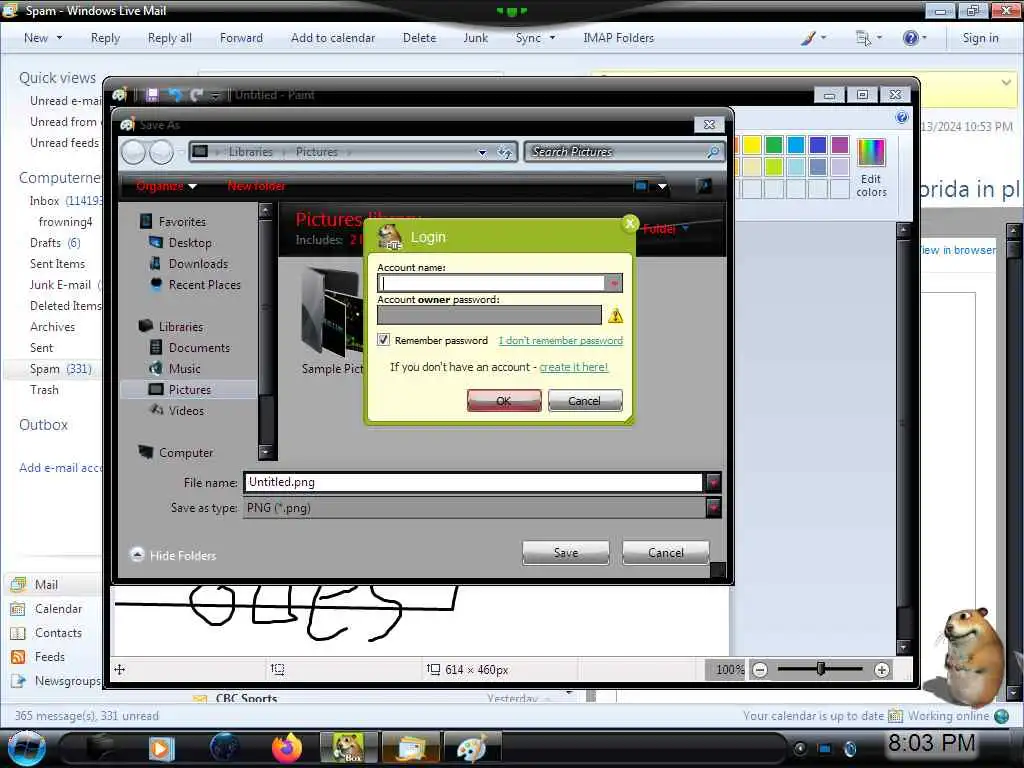Expand the Organize menu in Save As
Image resolution: width=1024 pixels, height=768 pixels.
(166, 186)
